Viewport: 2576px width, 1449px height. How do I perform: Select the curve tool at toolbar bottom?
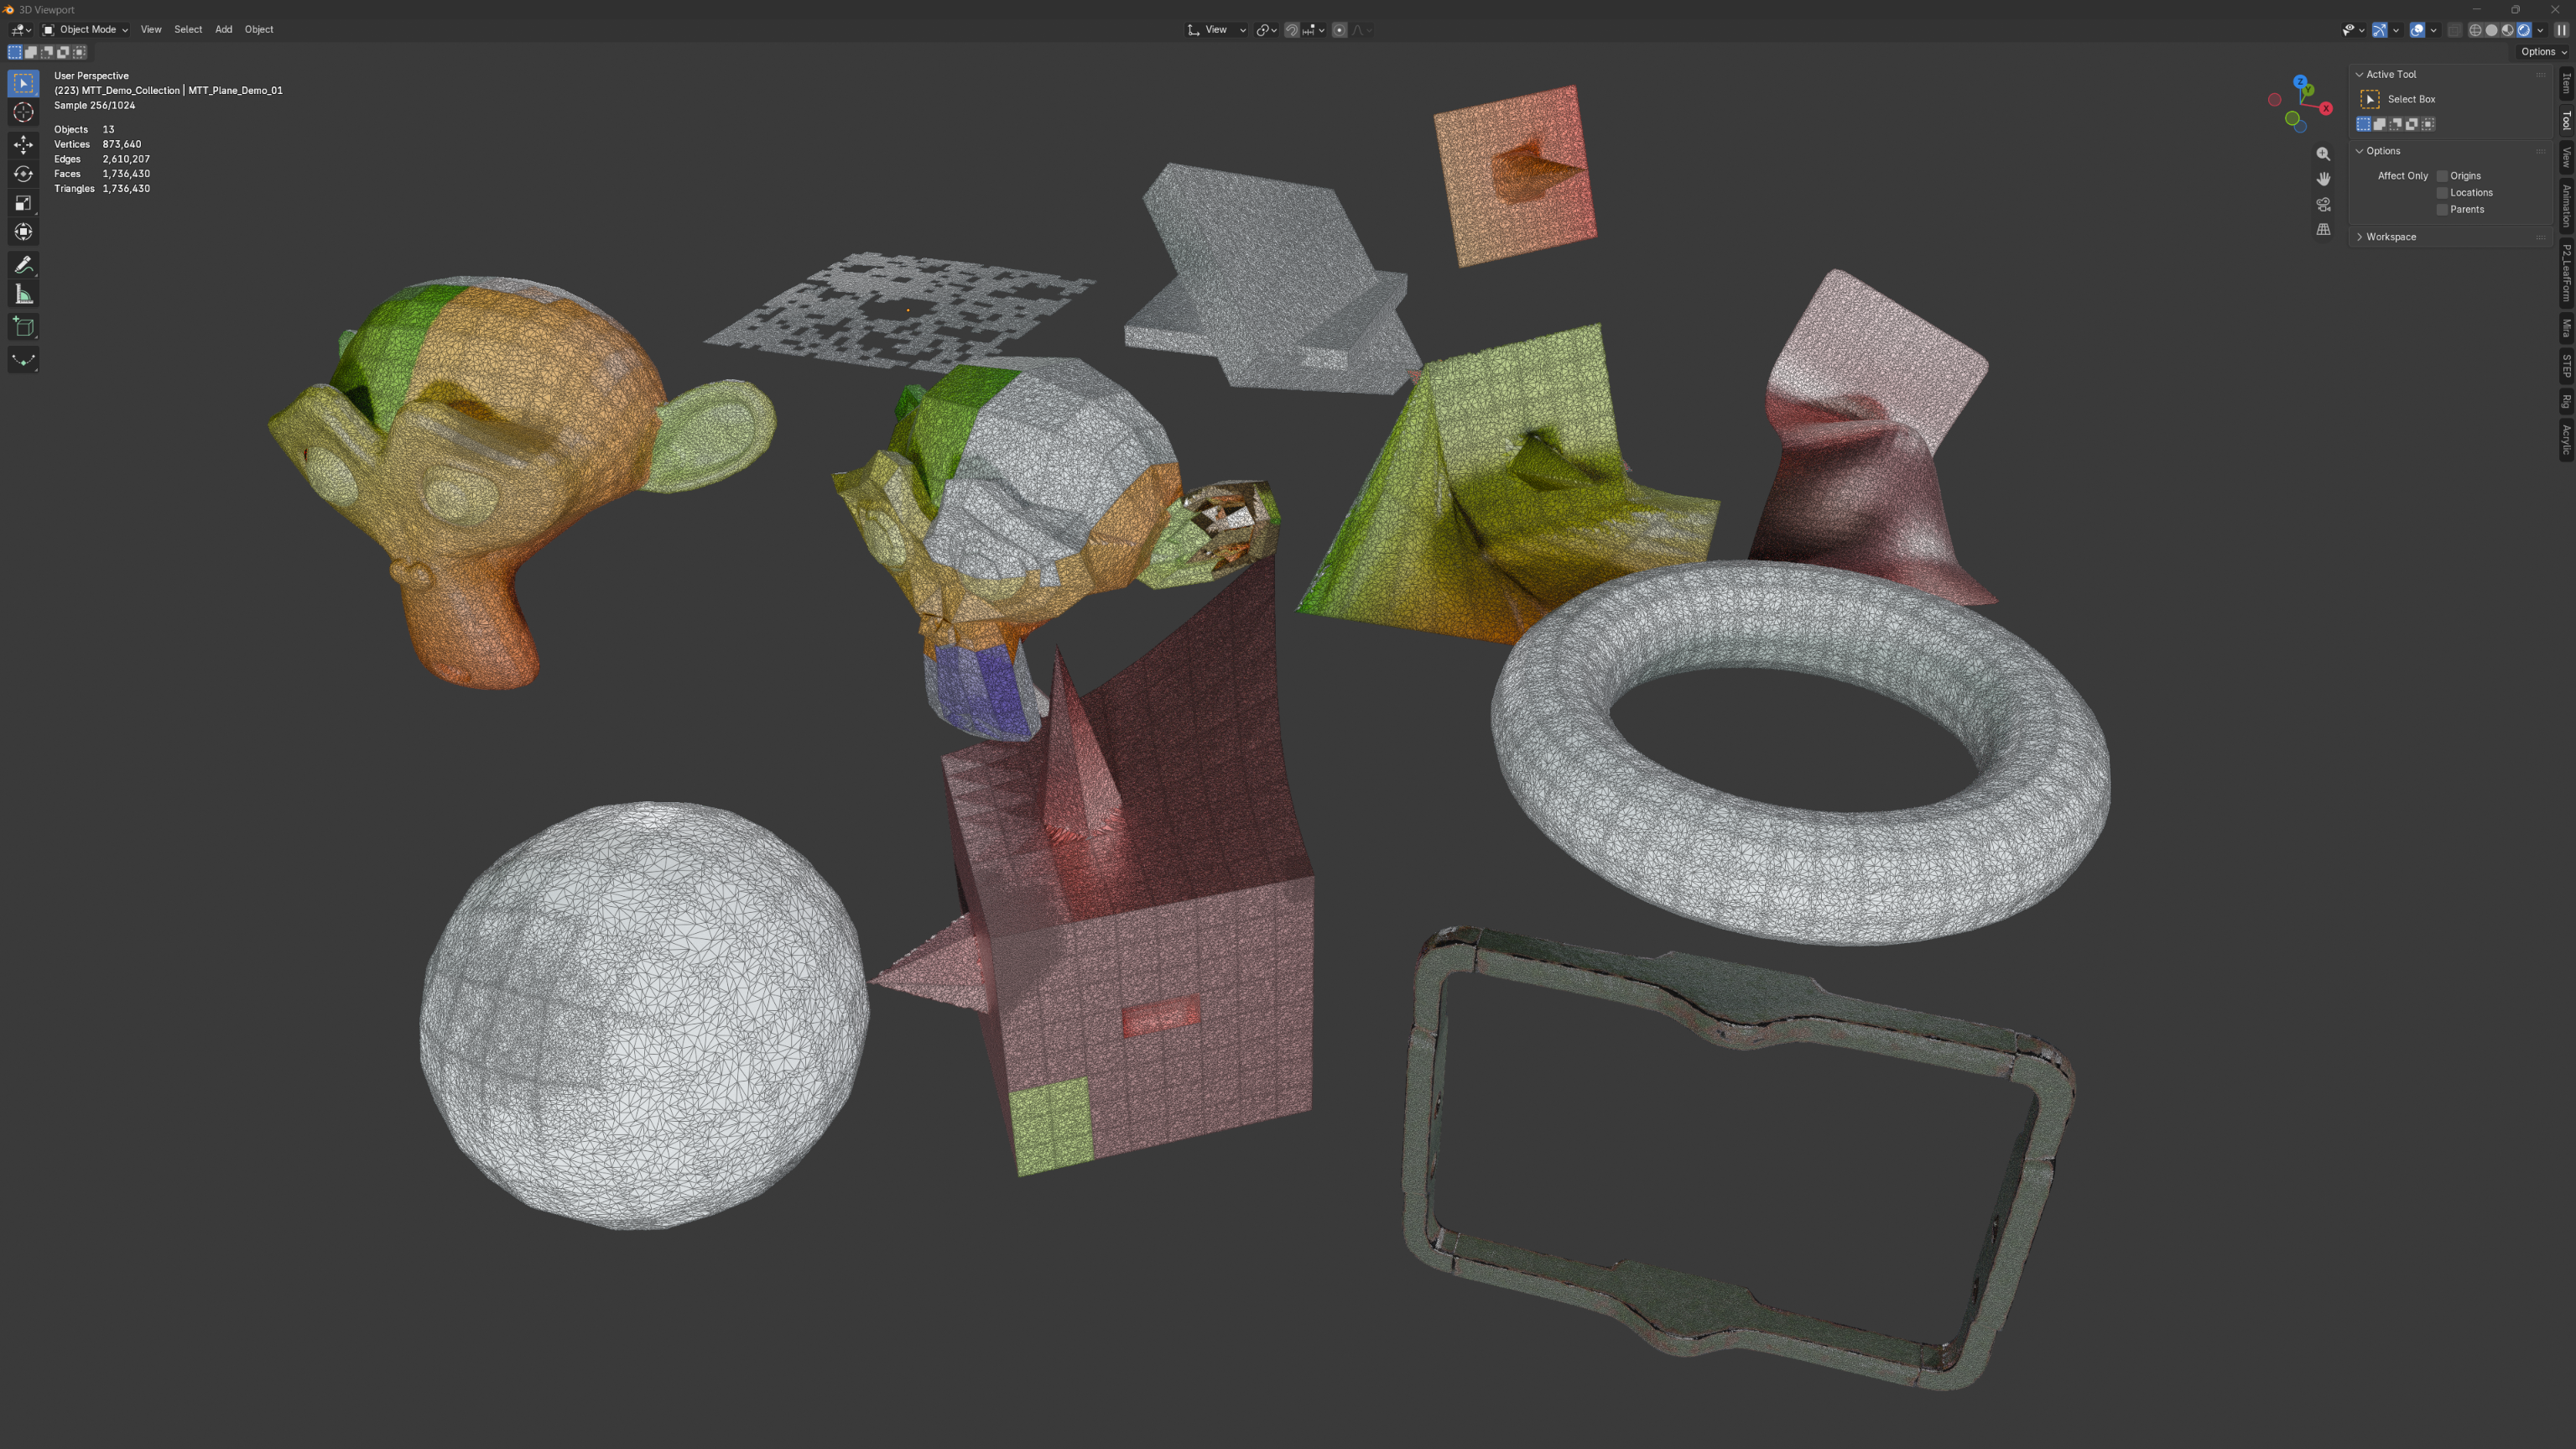[x=23, y=360]
